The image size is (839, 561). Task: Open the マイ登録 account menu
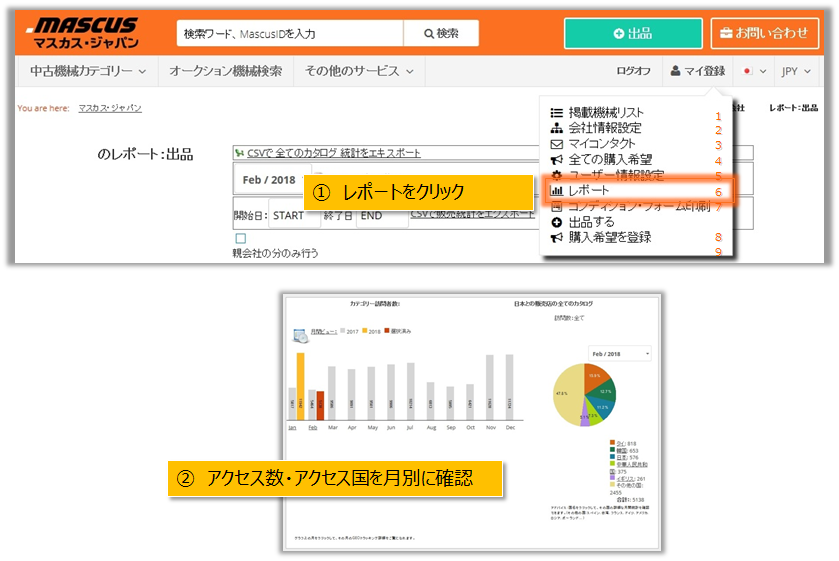pyautogui.click(x=698, y=71)
